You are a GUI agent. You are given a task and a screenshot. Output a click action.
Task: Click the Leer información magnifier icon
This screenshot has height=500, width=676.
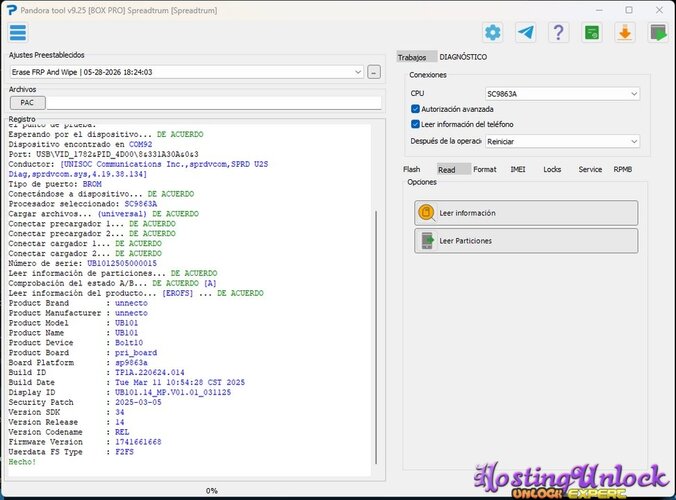pos(426,212)
